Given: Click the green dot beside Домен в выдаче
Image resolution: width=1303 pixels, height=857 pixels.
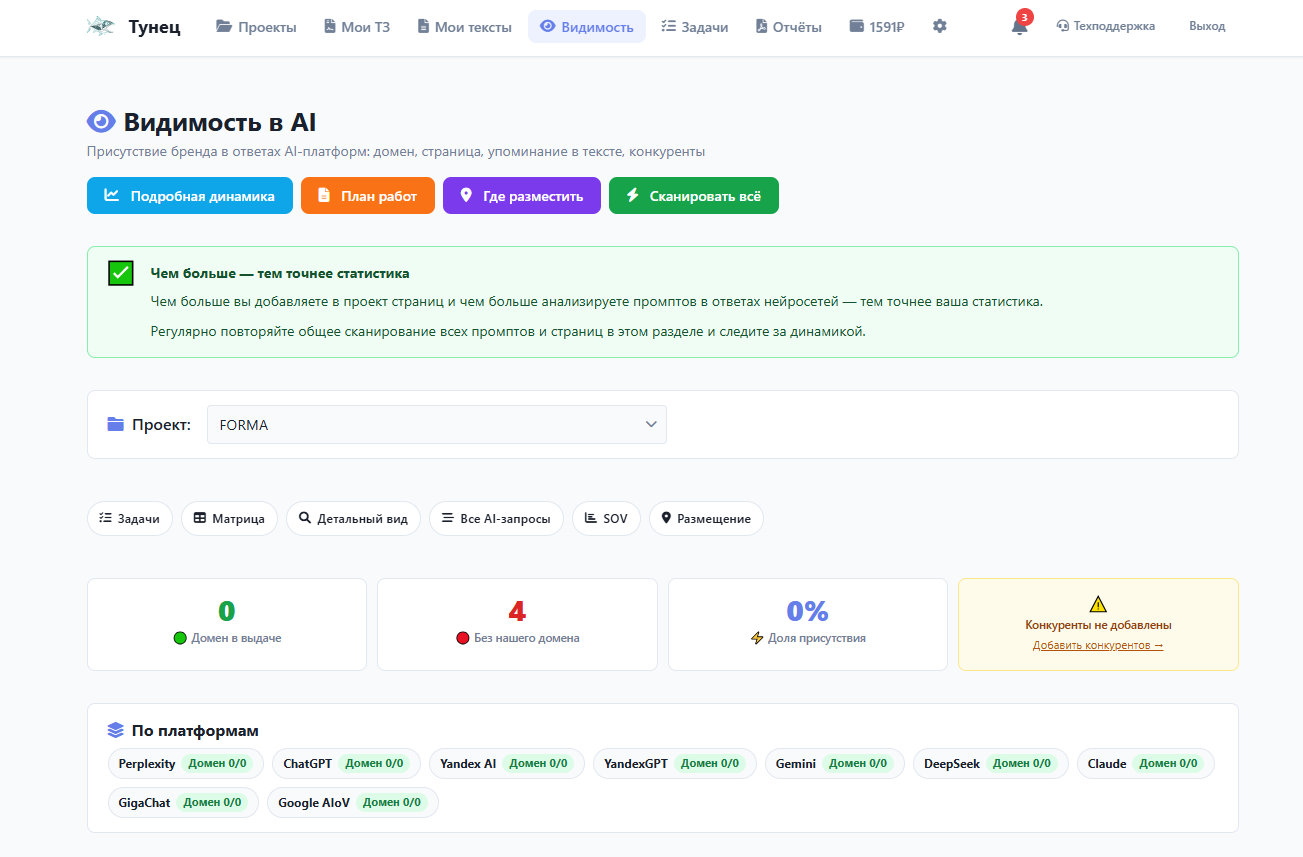Looking at the screenshot, I should 180,638.
